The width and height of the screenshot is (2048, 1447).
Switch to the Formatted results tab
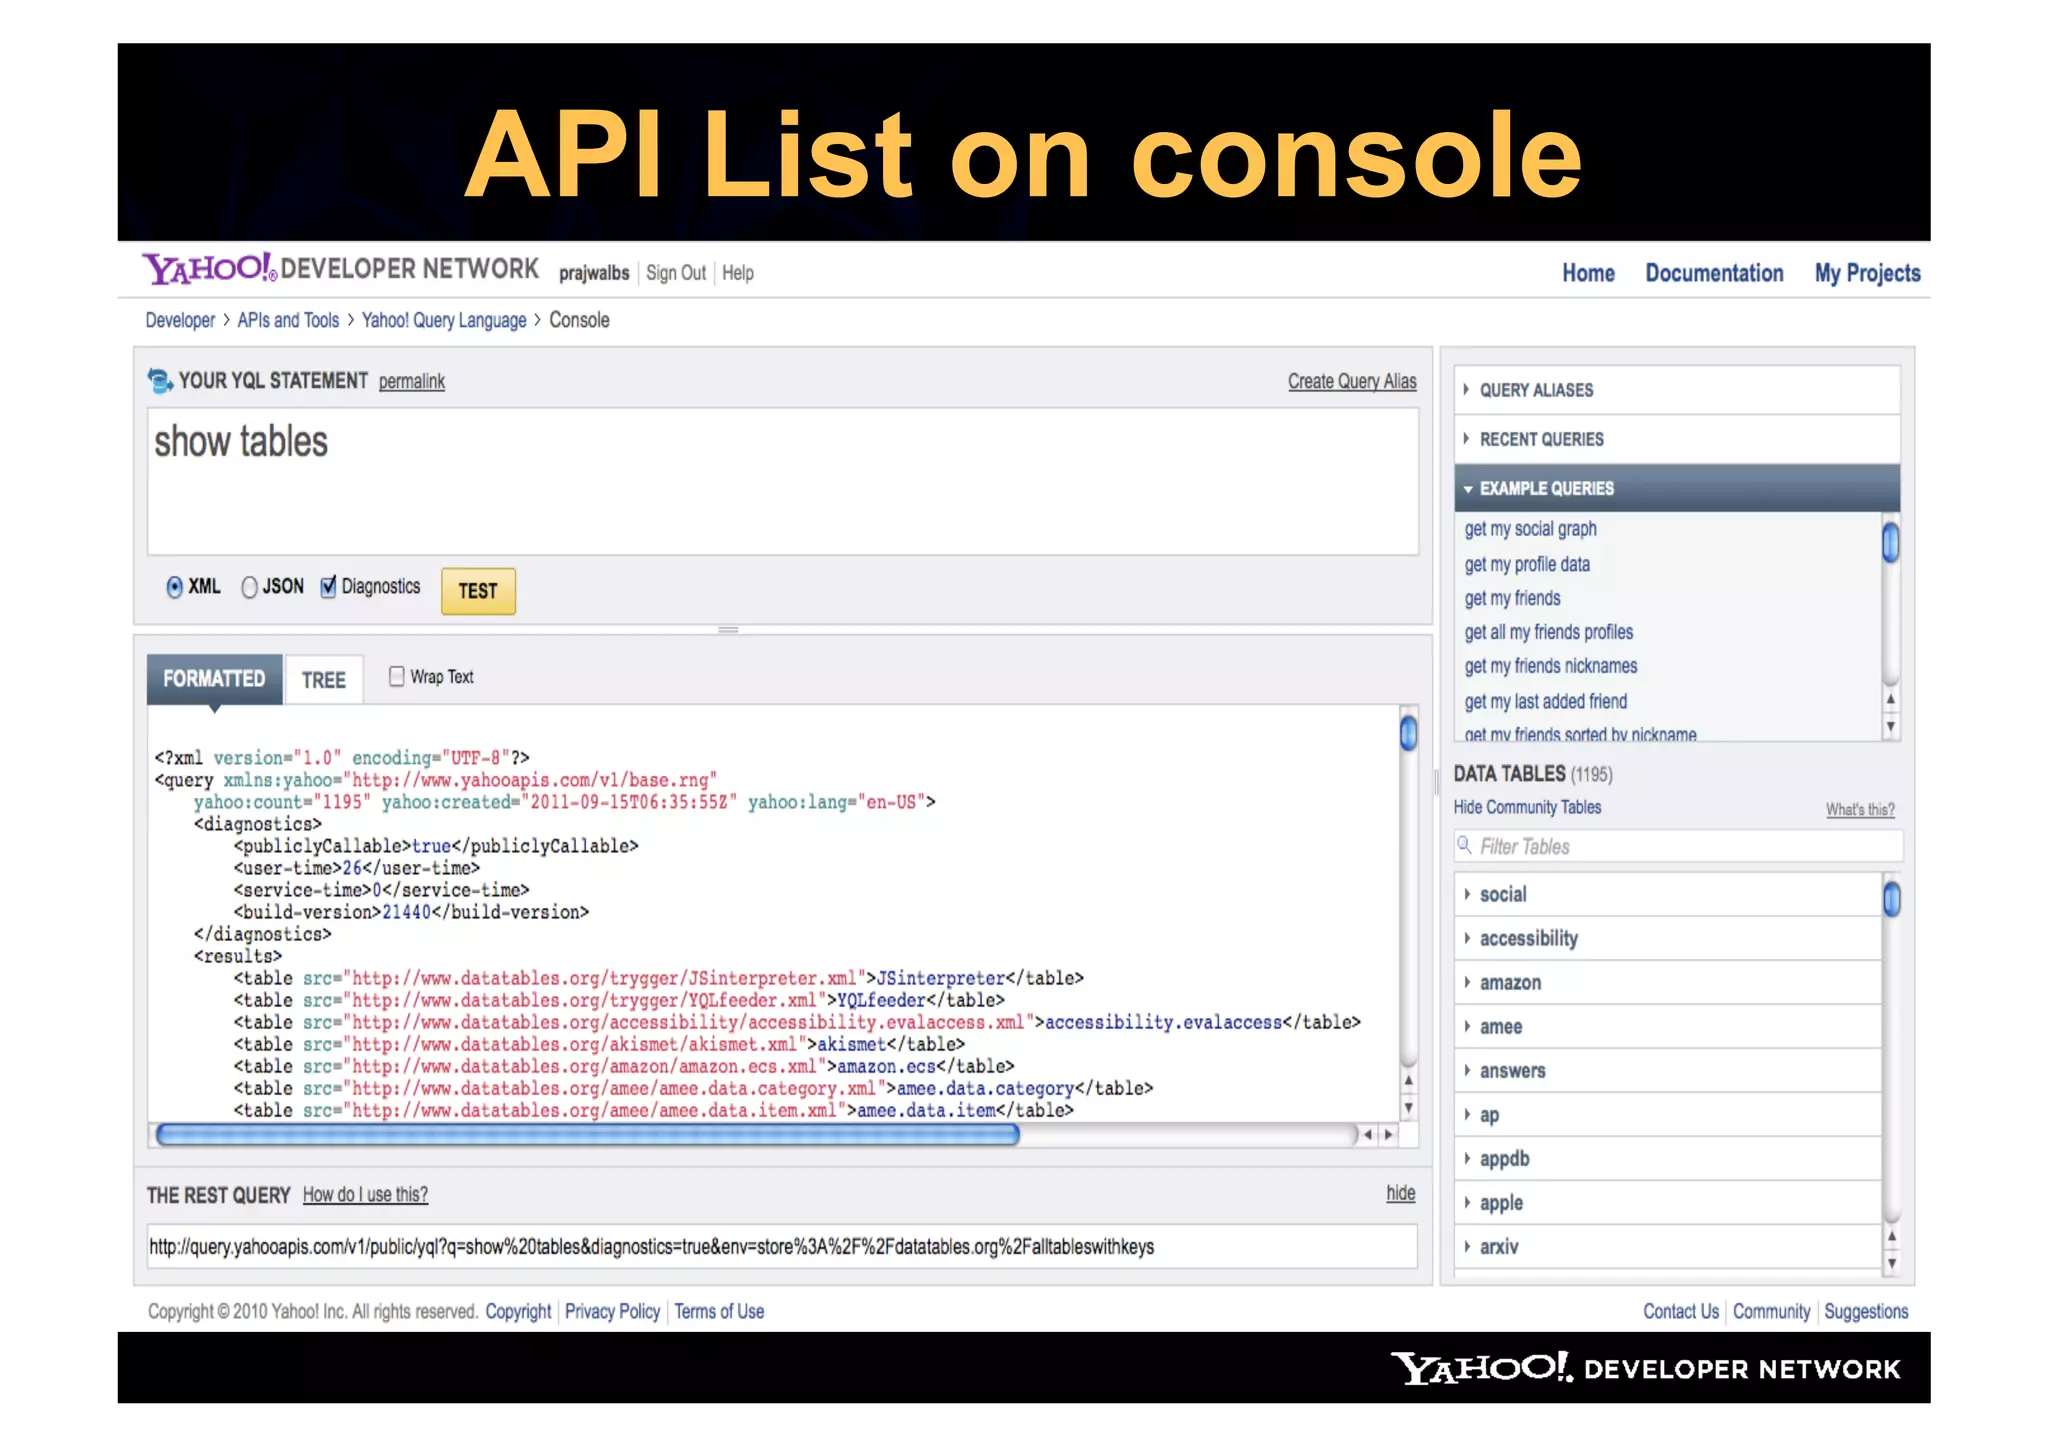(x=214, y=679)
